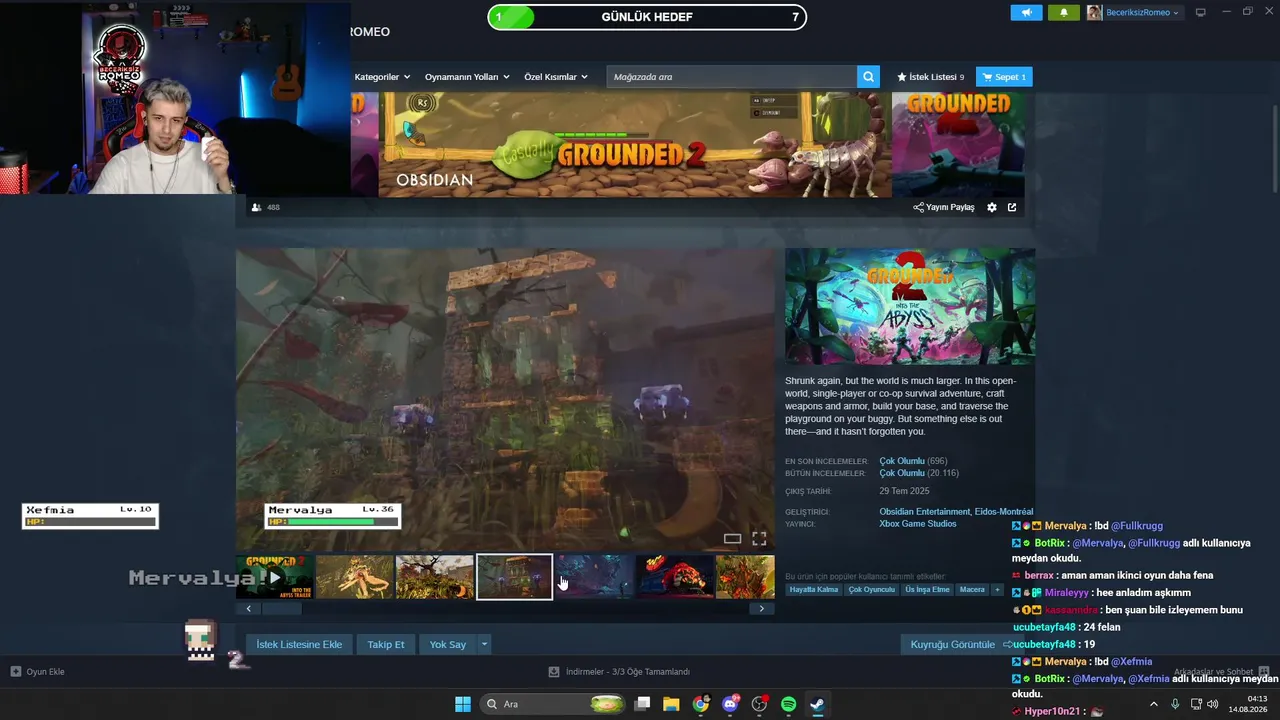
Task: Select the Macera tag
Action: [x=972, y=590]
